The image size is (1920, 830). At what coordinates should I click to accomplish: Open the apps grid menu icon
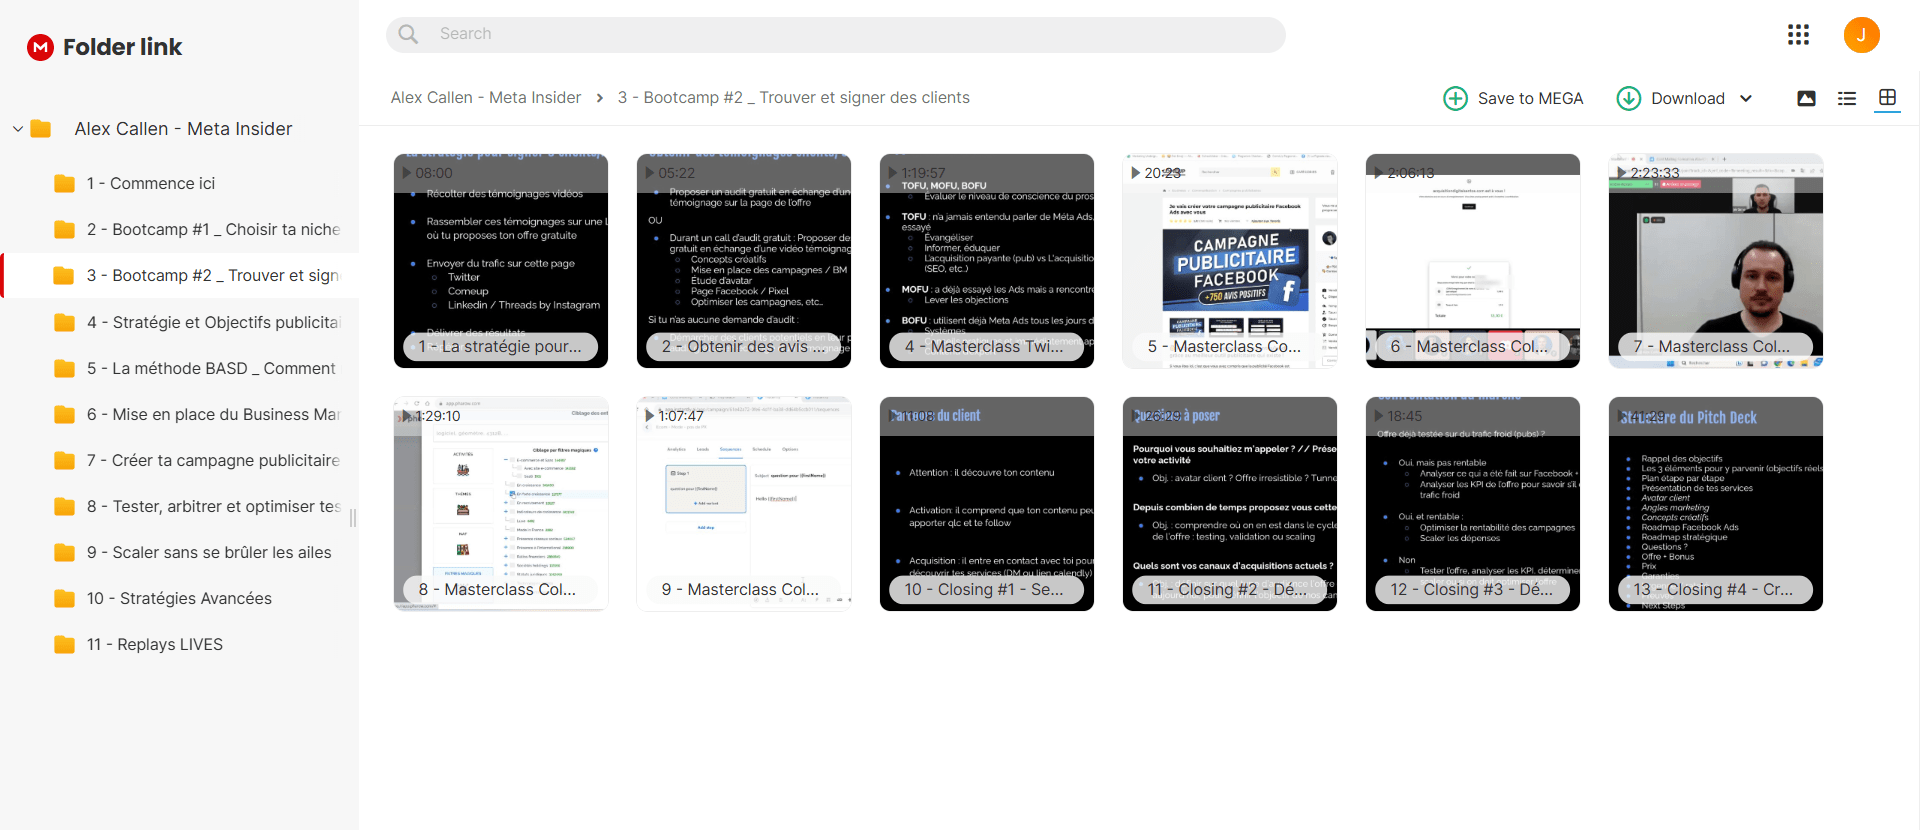(x=1798, y=35)
